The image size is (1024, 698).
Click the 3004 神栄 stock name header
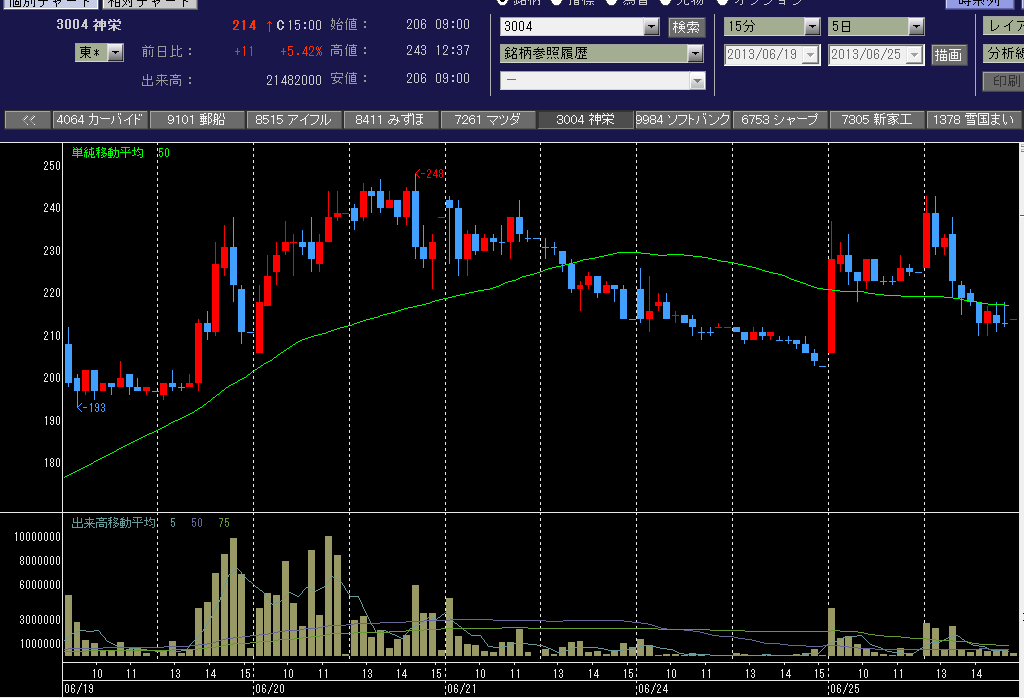pyautogui.click(x=89, y=25)
